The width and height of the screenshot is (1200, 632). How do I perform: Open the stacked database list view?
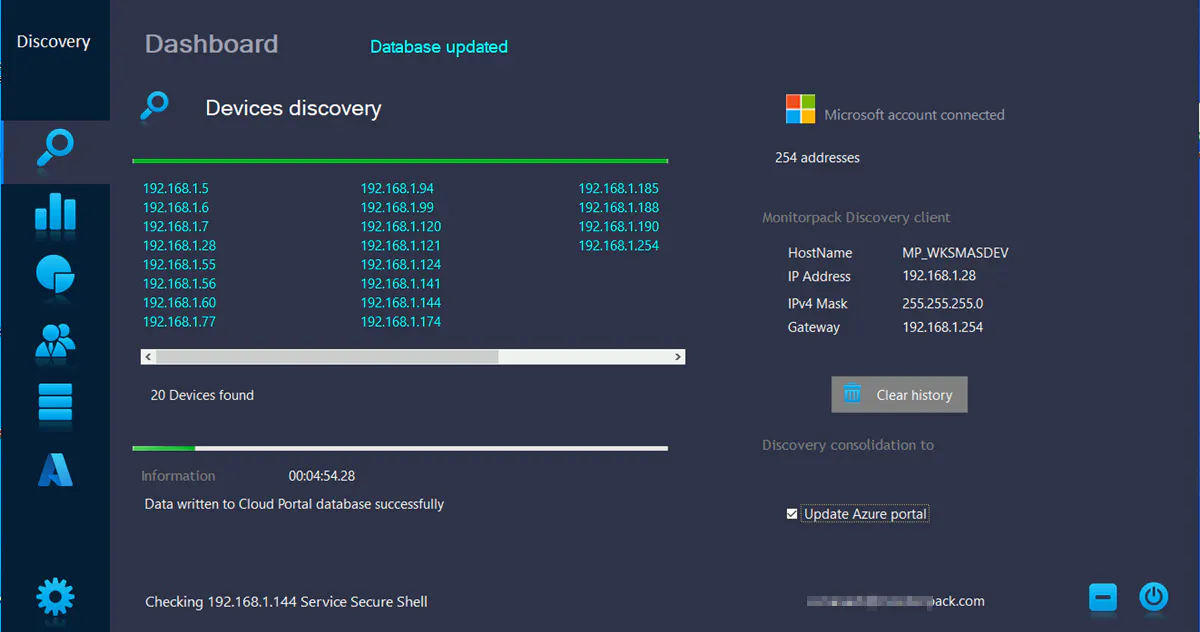(x=55, y=402)
